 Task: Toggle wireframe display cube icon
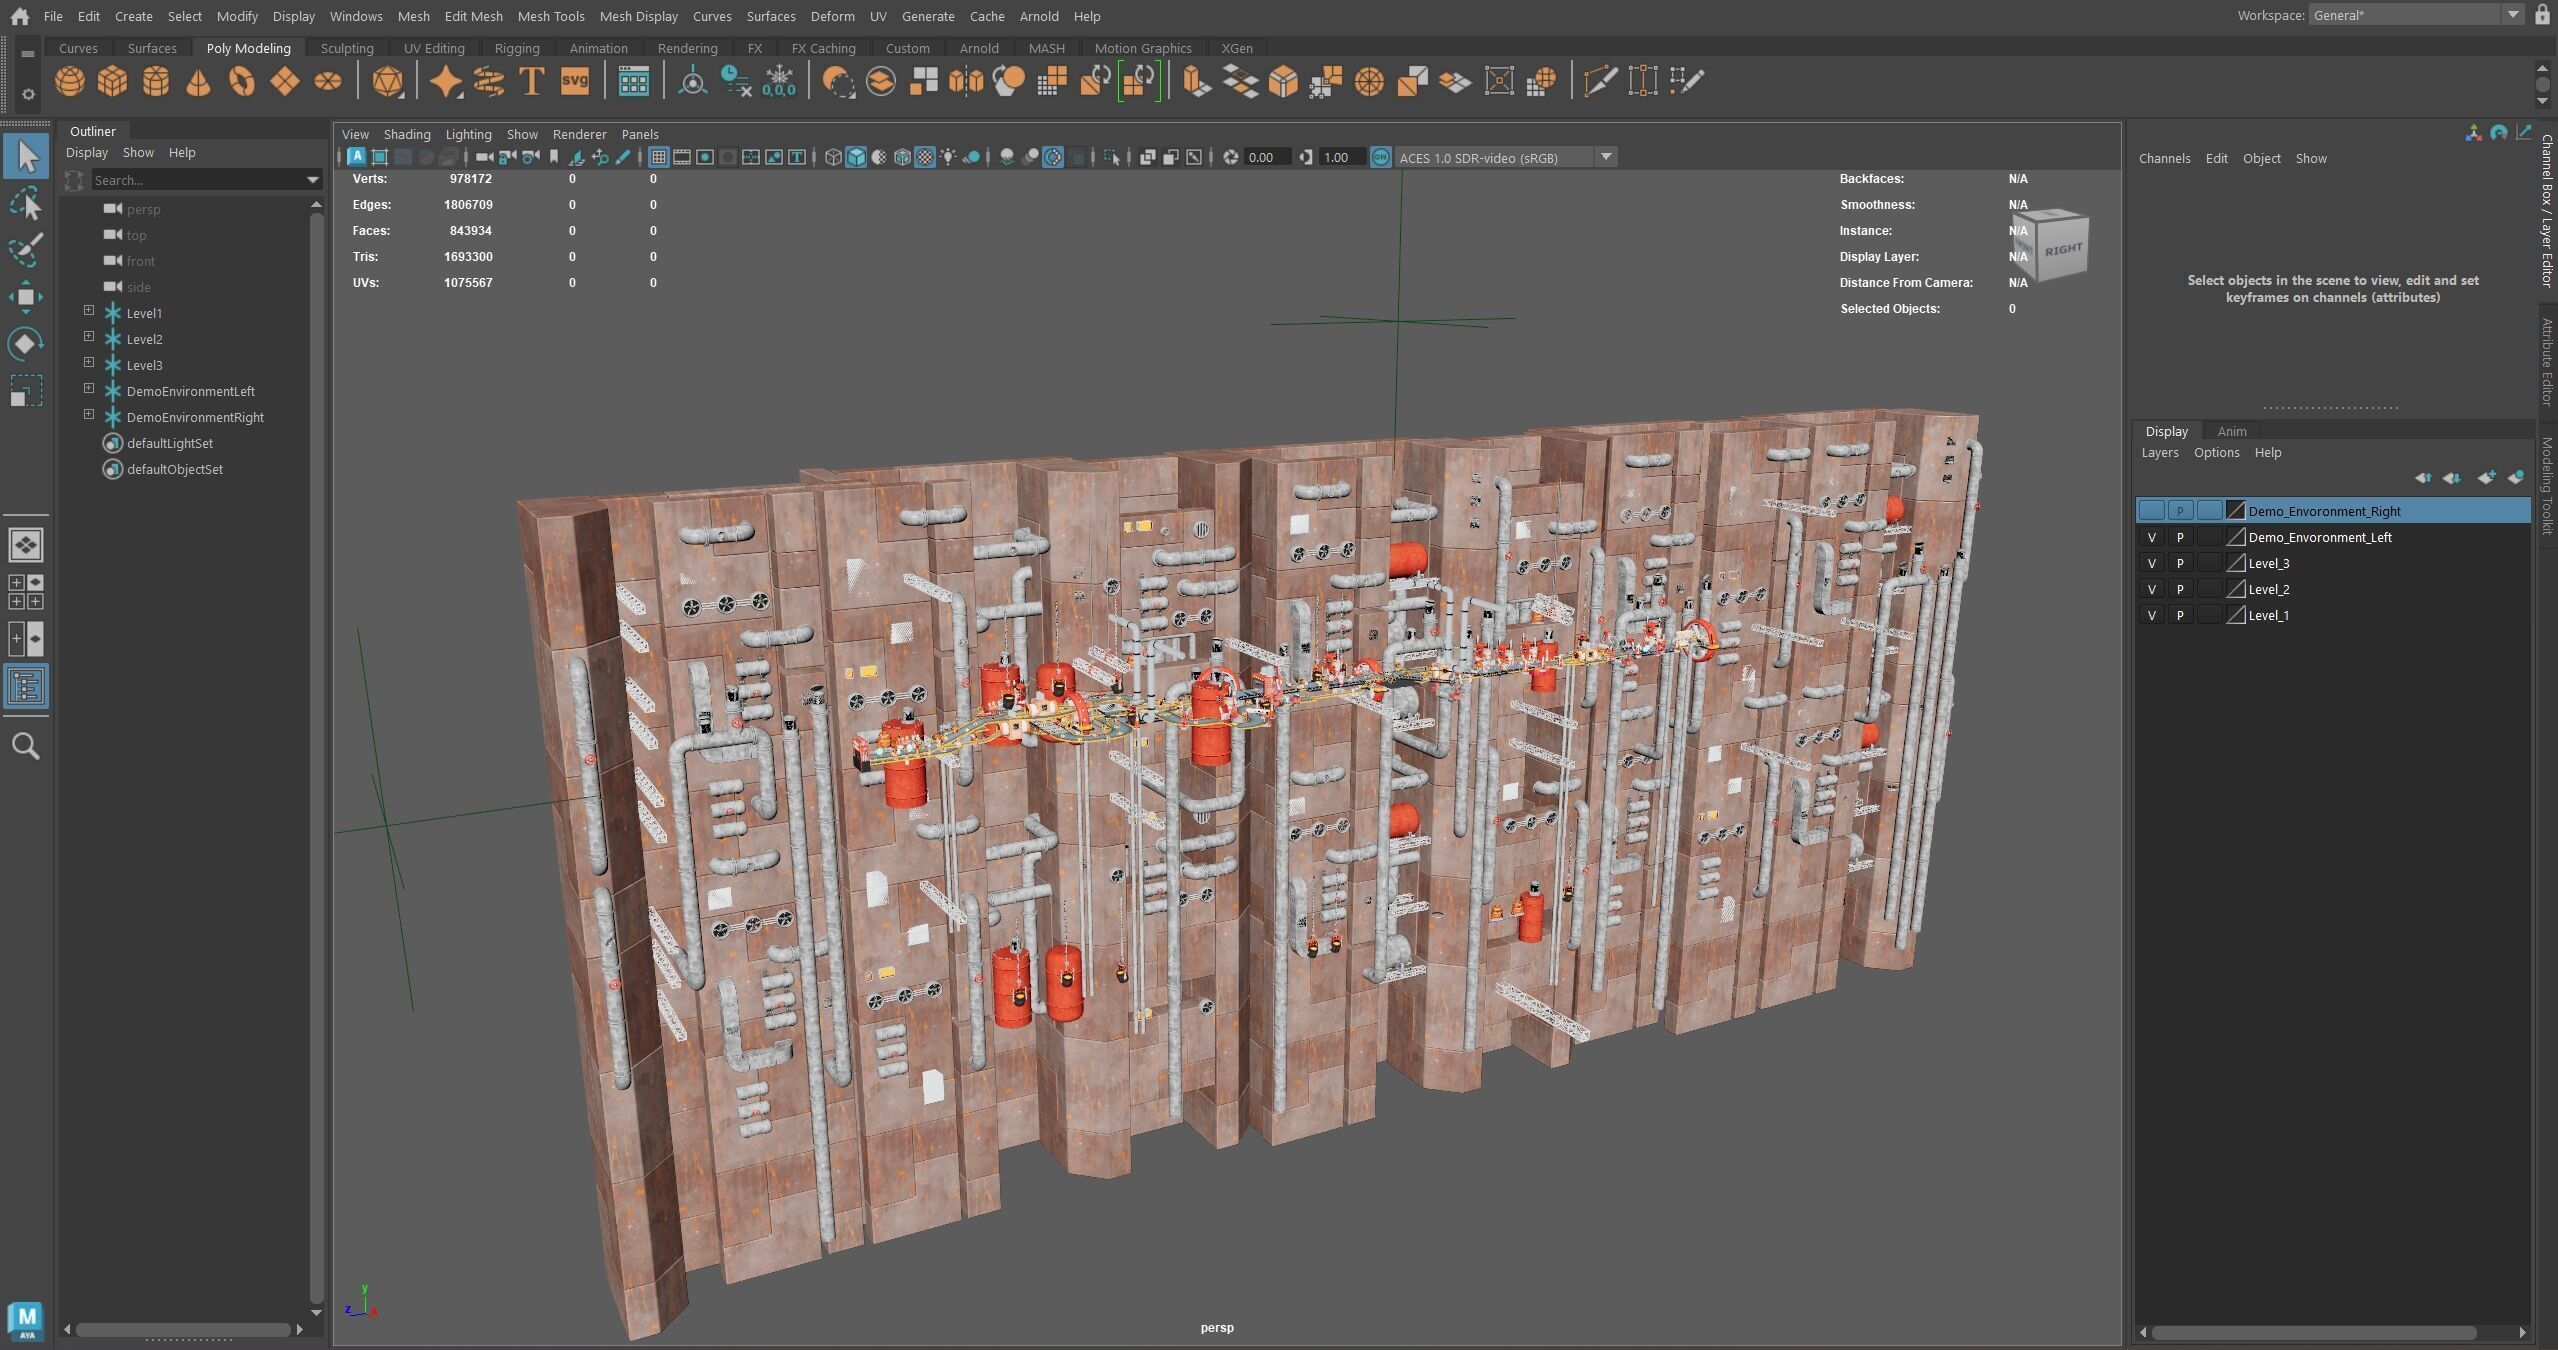tap(833, 157)
